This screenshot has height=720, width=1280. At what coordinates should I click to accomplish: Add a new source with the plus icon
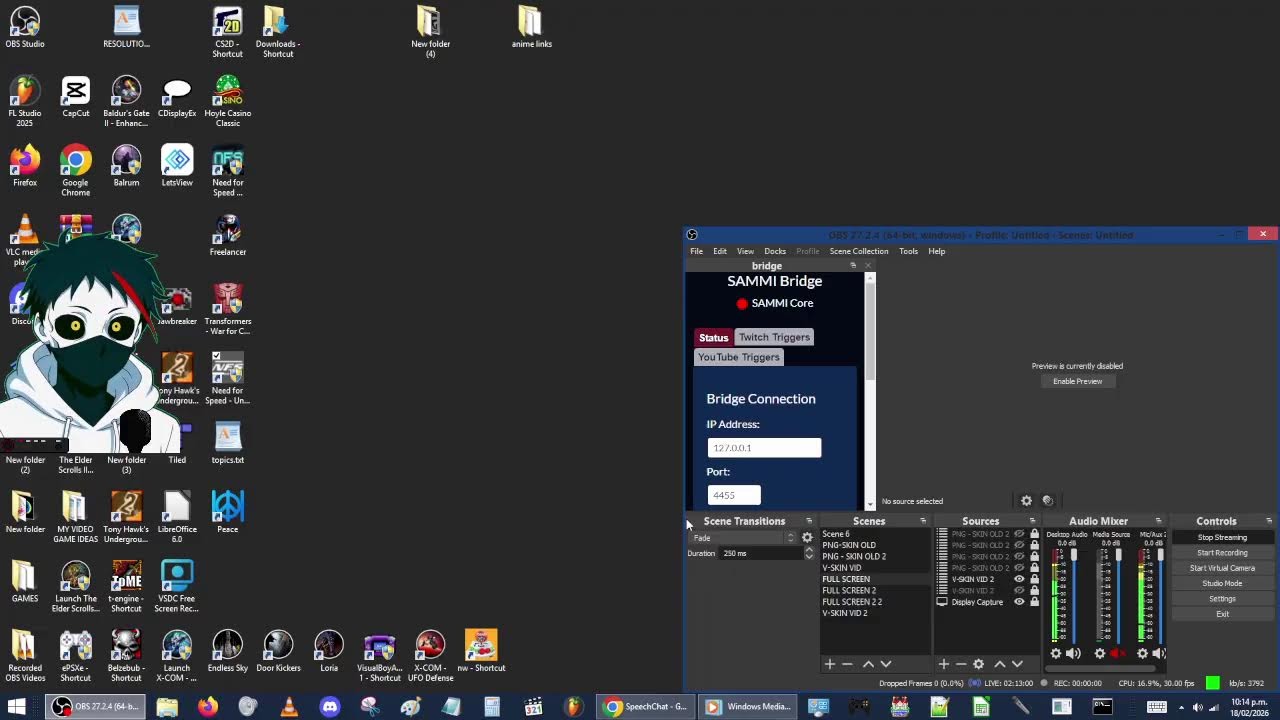pyautogui.click(x=943, y=664)
